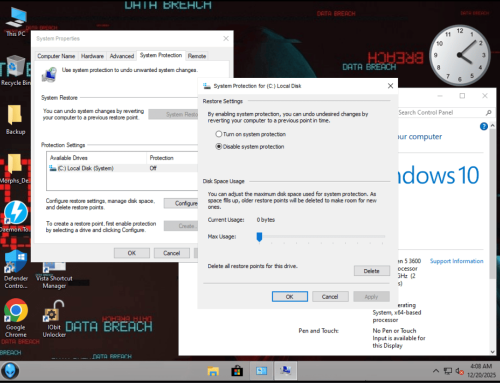Delete all restore points with Delete button
Screen dimensions: 500x383
coord(372,271)
